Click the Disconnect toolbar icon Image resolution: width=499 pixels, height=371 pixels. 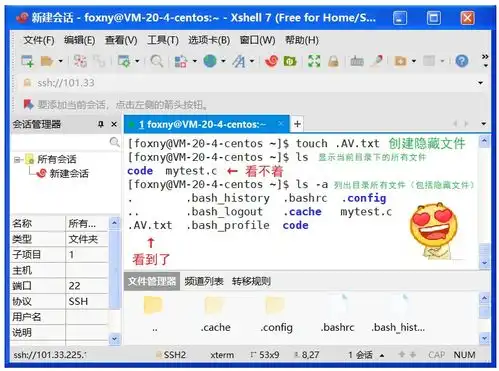80,61
